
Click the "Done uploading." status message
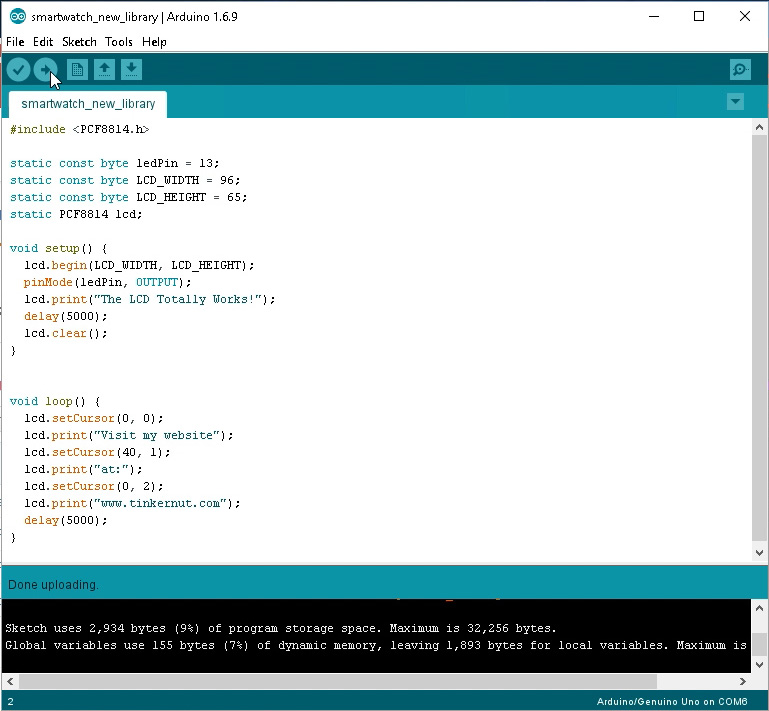(x=53, y=584)
